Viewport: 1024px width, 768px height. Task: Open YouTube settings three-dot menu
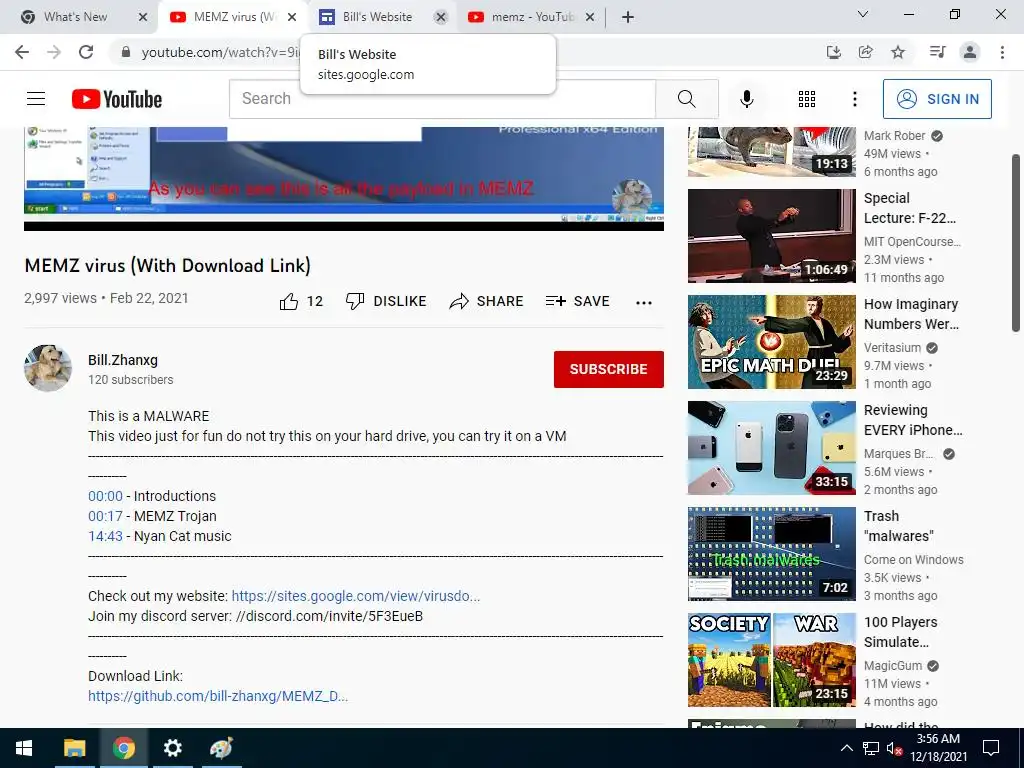click(854, 99)
